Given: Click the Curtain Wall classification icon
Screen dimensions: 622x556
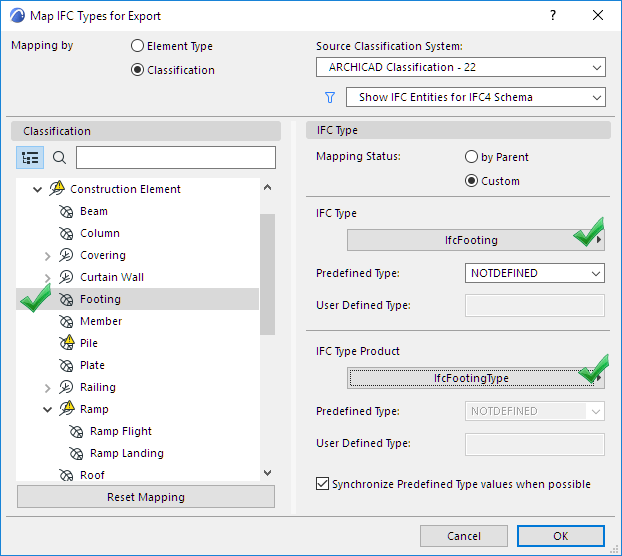Looking at the screenshot, I should 66,277.
